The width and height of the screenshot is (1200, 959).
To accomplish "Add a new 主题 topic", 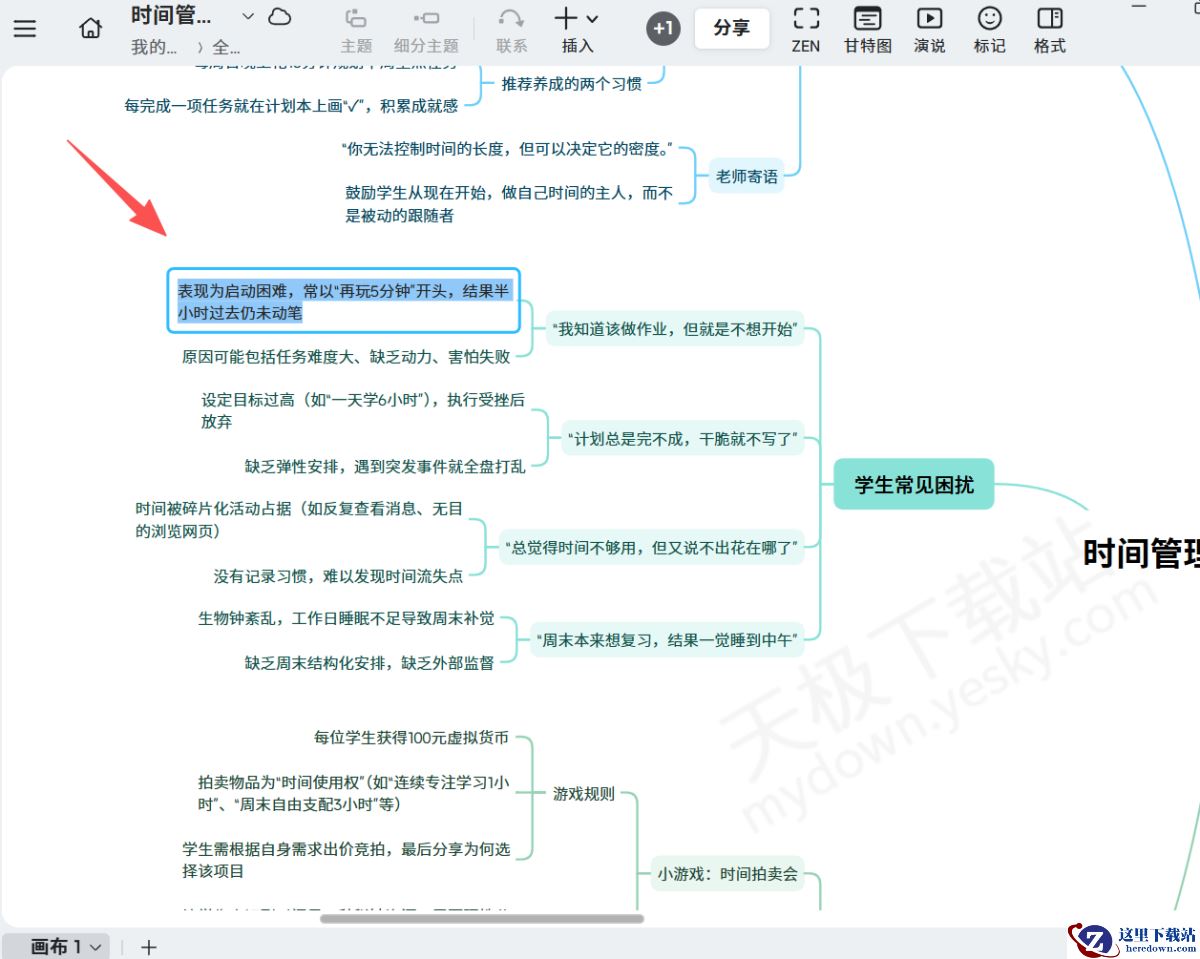I will pyautogui.click(x=356, y=28).
